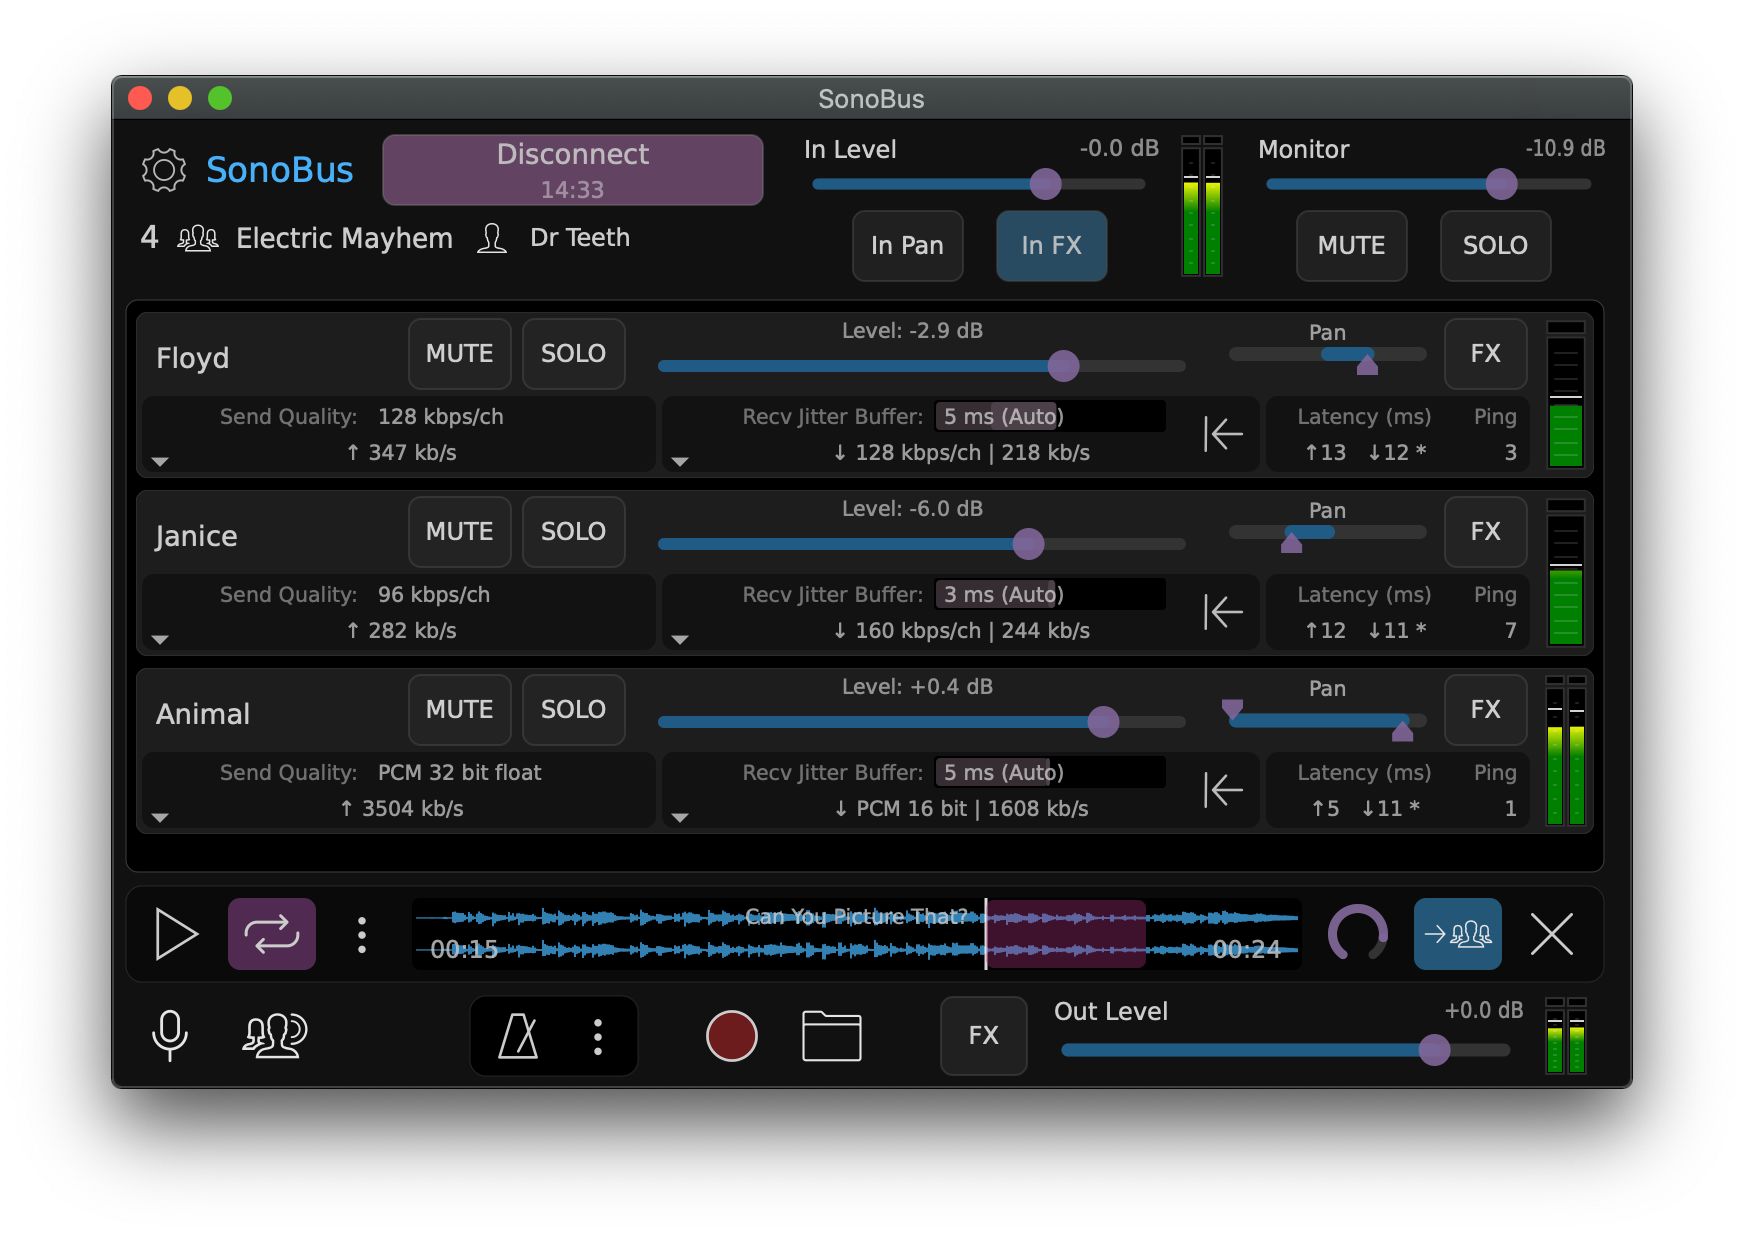Solo Janice's channel
Viewport: 1744px width, 1236px height.
(x=573, y=532)
